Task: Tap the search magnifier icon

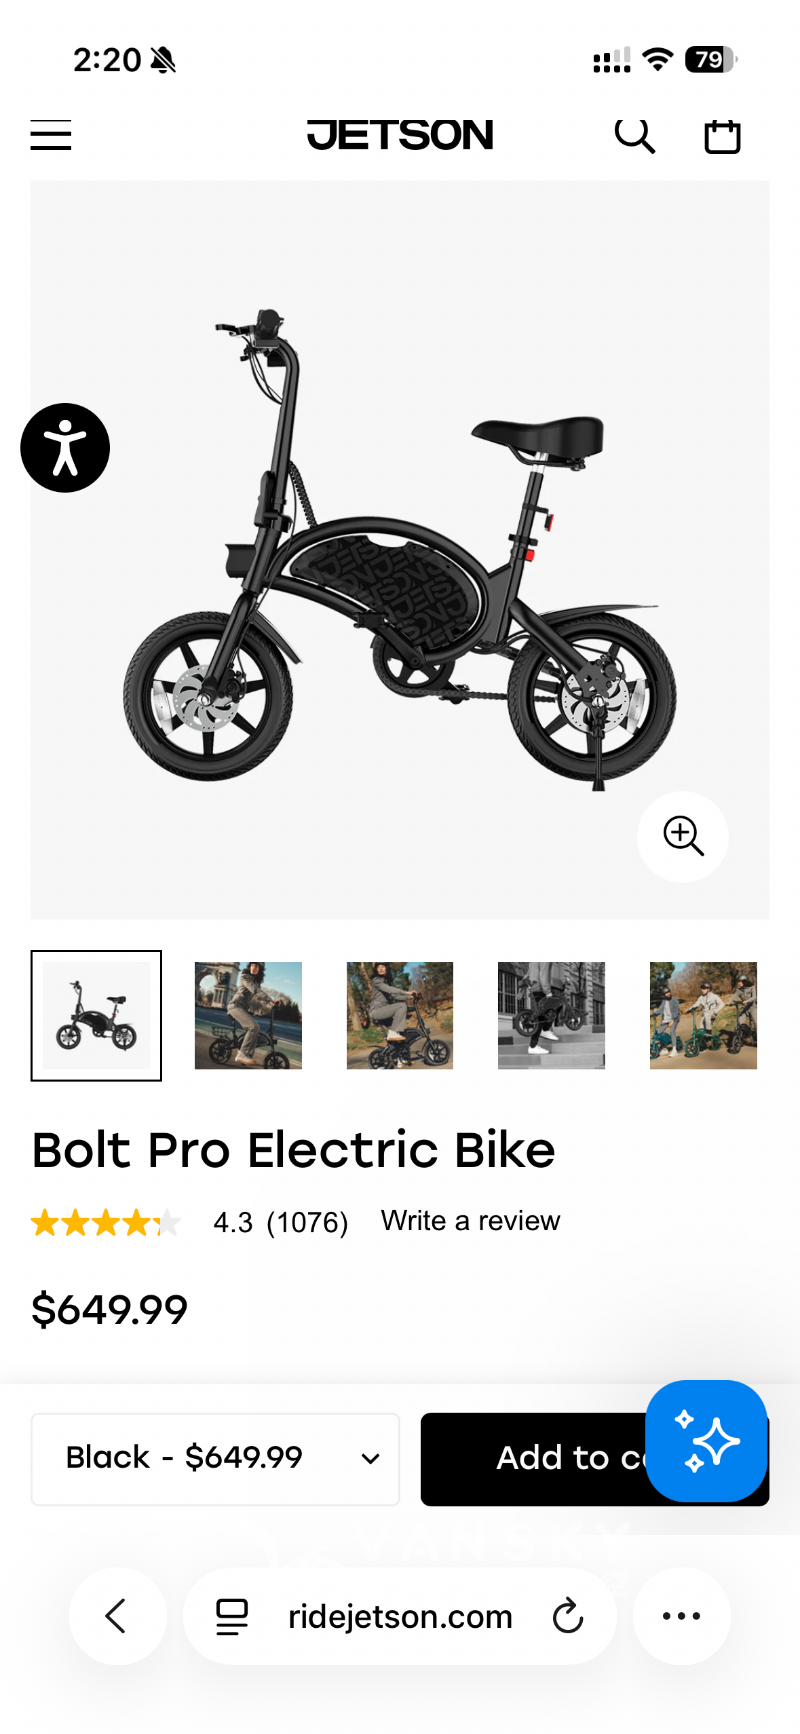Action: 634,135
